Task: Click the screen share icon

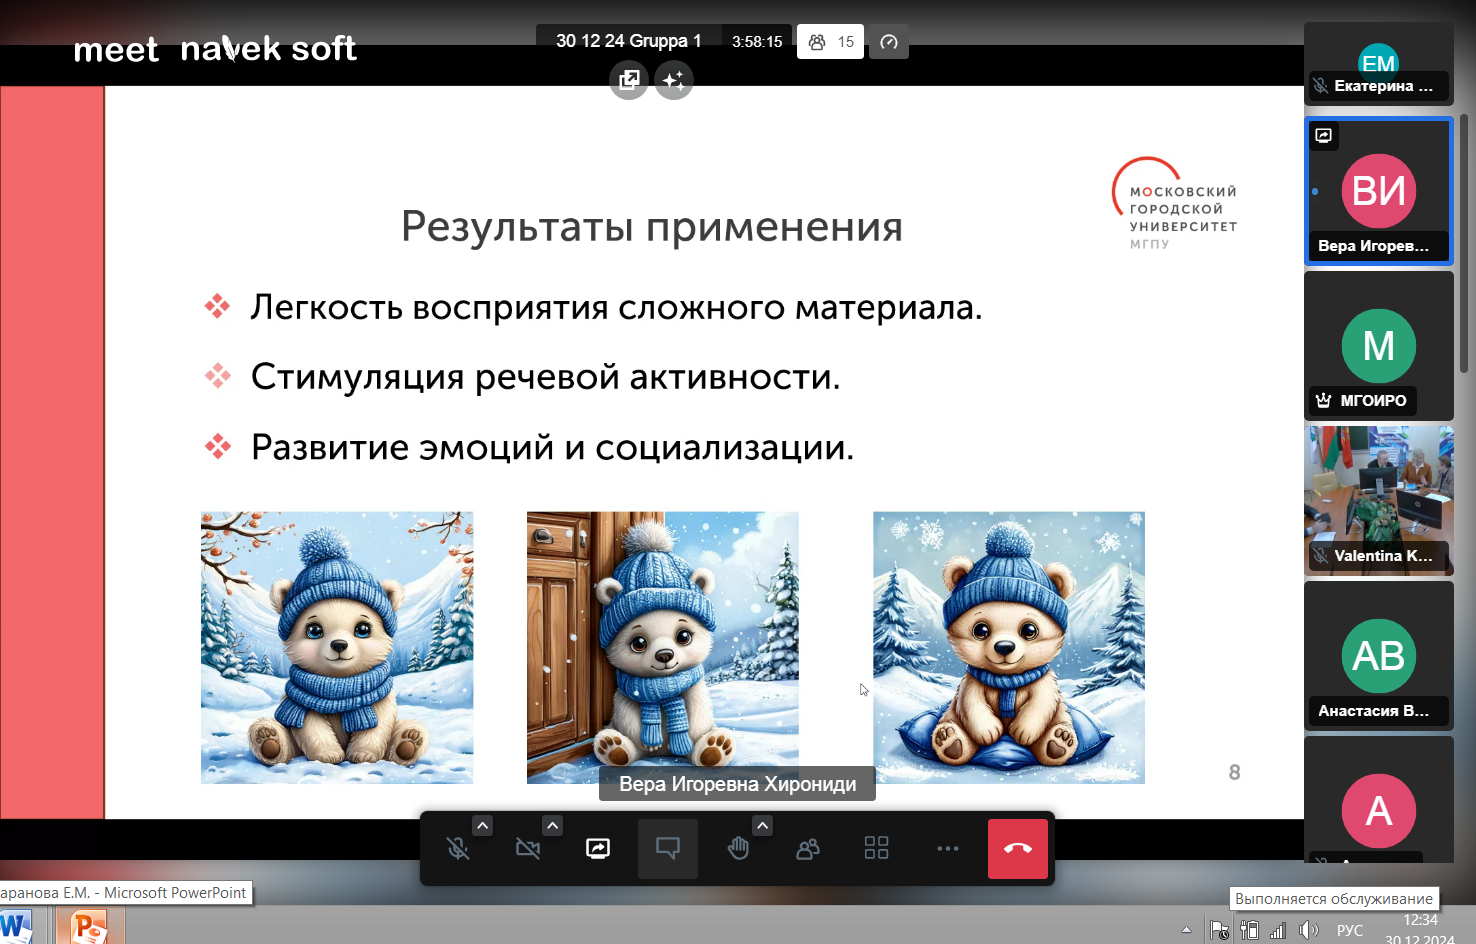Action: pos(598,849)
